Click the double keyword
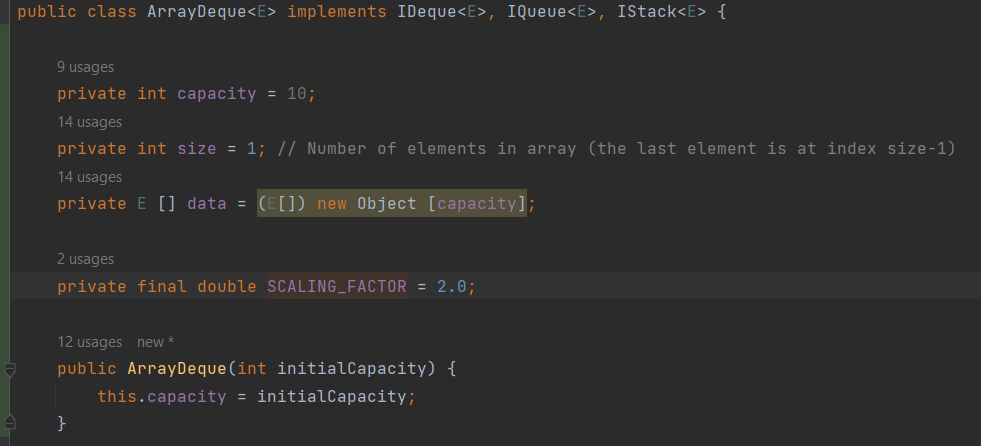The height and width of the screenshot is (446, 981). (227, 286)
